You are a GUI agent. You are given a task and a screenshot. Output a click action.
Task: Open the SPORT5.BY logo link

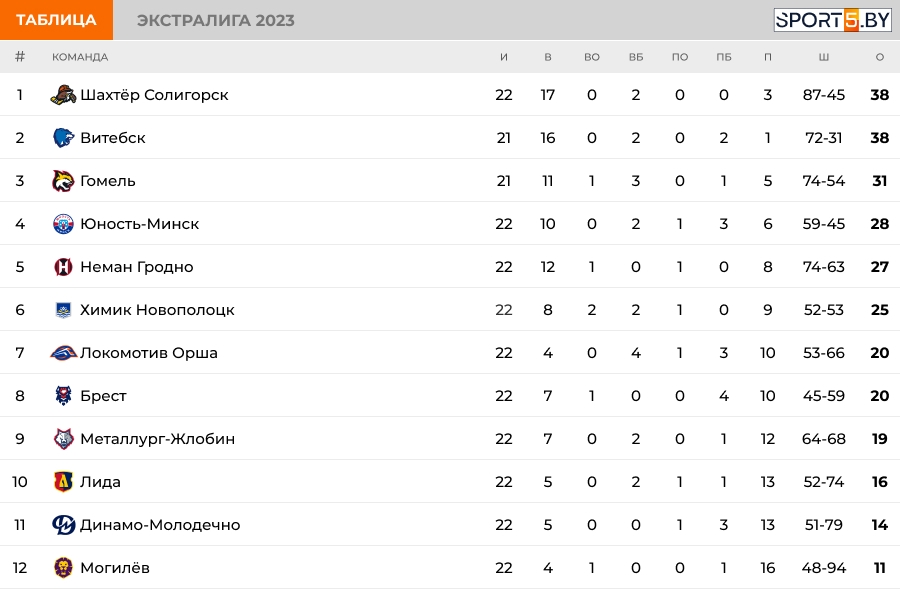click(x=832, y=20)
